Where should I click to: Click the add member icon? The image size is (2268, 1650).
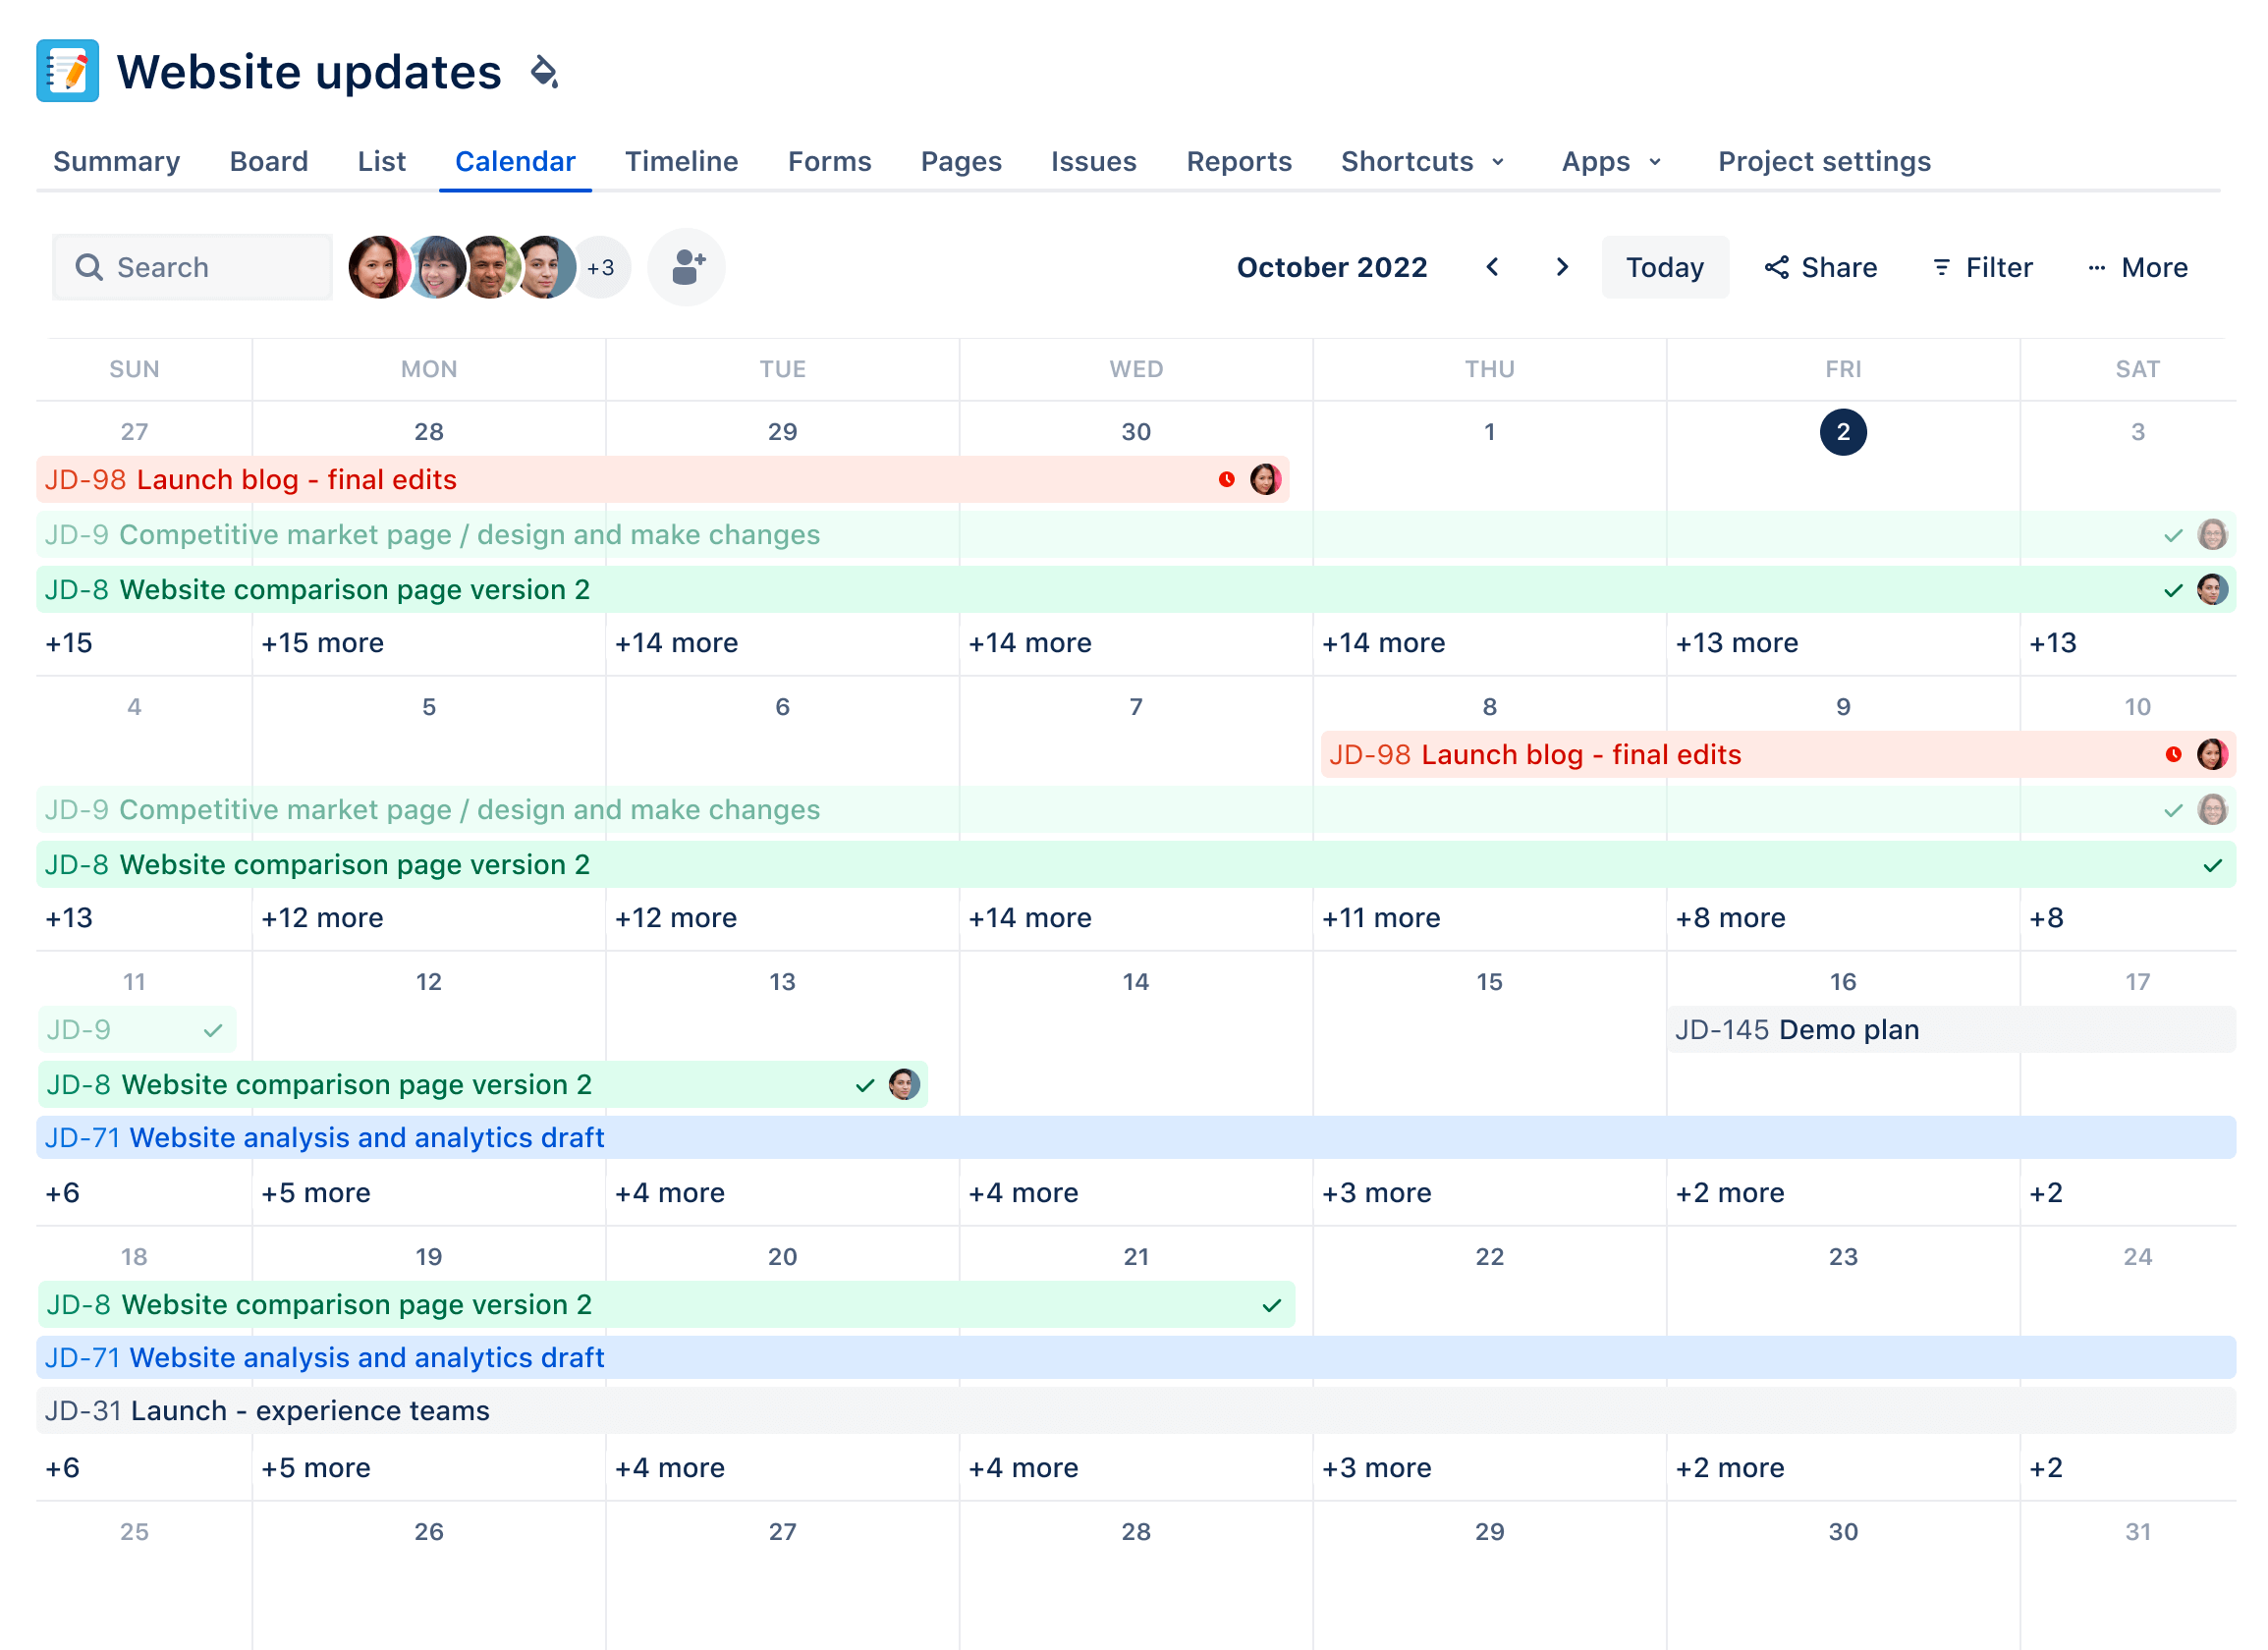tap(685, 266)
